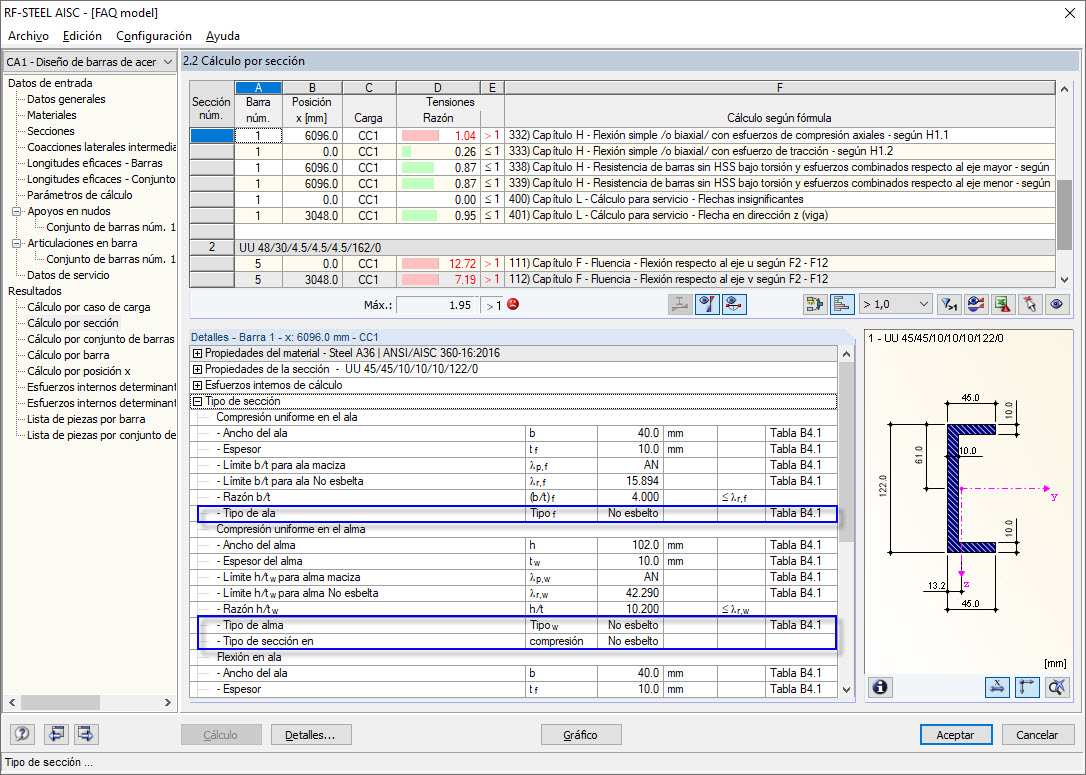Go to next table with the right arrow icon
1086x775 pixels.
[85, 734]
